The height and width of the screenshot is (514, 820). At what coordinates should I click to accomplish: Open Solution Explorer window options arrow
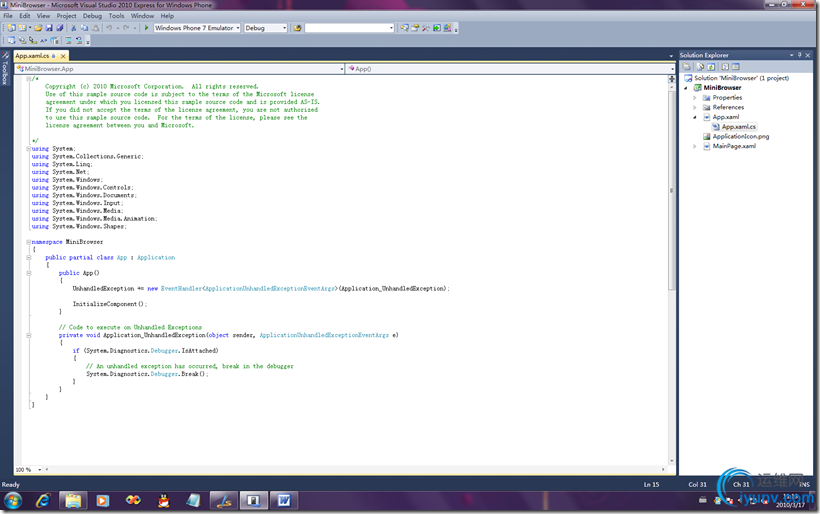point(792,55)
